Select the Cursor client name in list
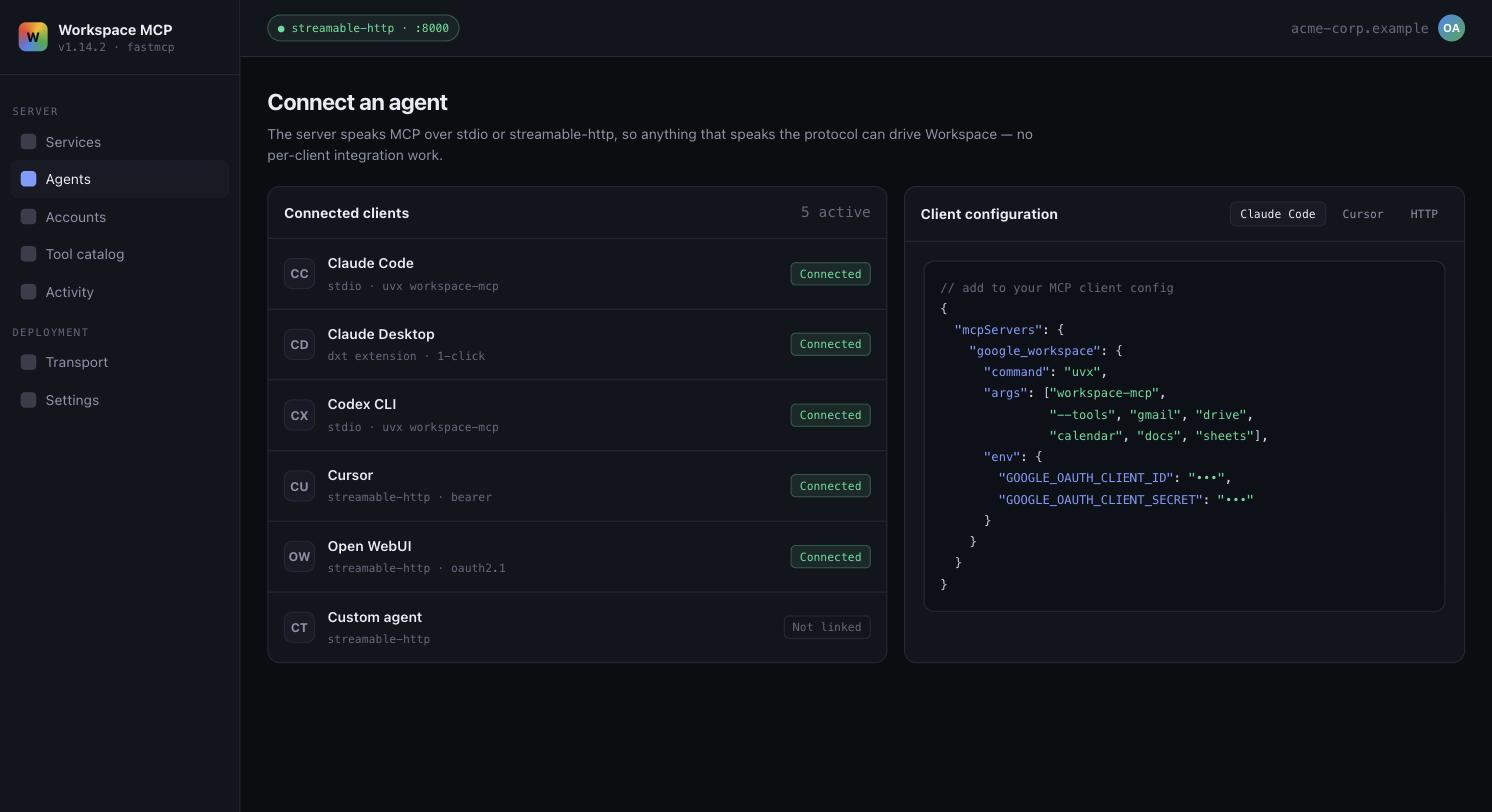This screenshot has width=1492, height=812. coord(350,475)
